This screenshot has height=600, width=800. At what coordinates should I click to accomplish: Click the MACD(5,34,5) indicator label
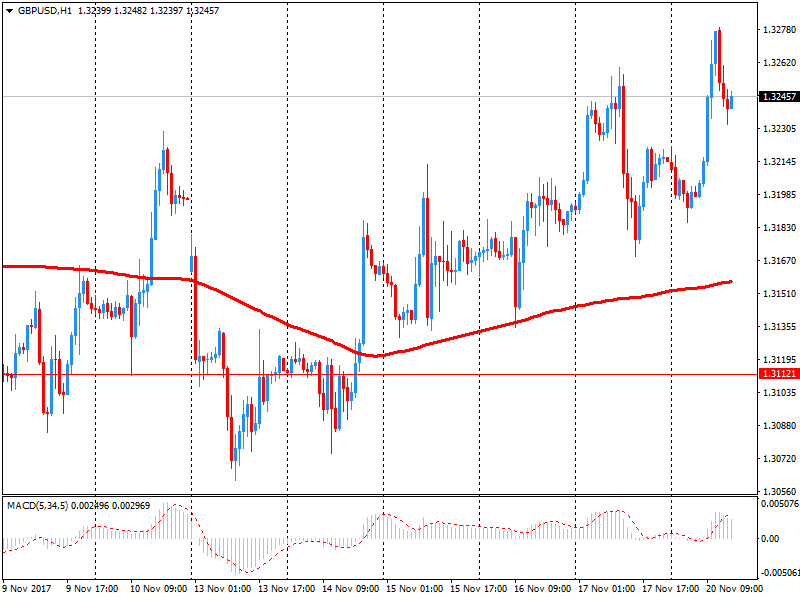[x=37, y=506]
